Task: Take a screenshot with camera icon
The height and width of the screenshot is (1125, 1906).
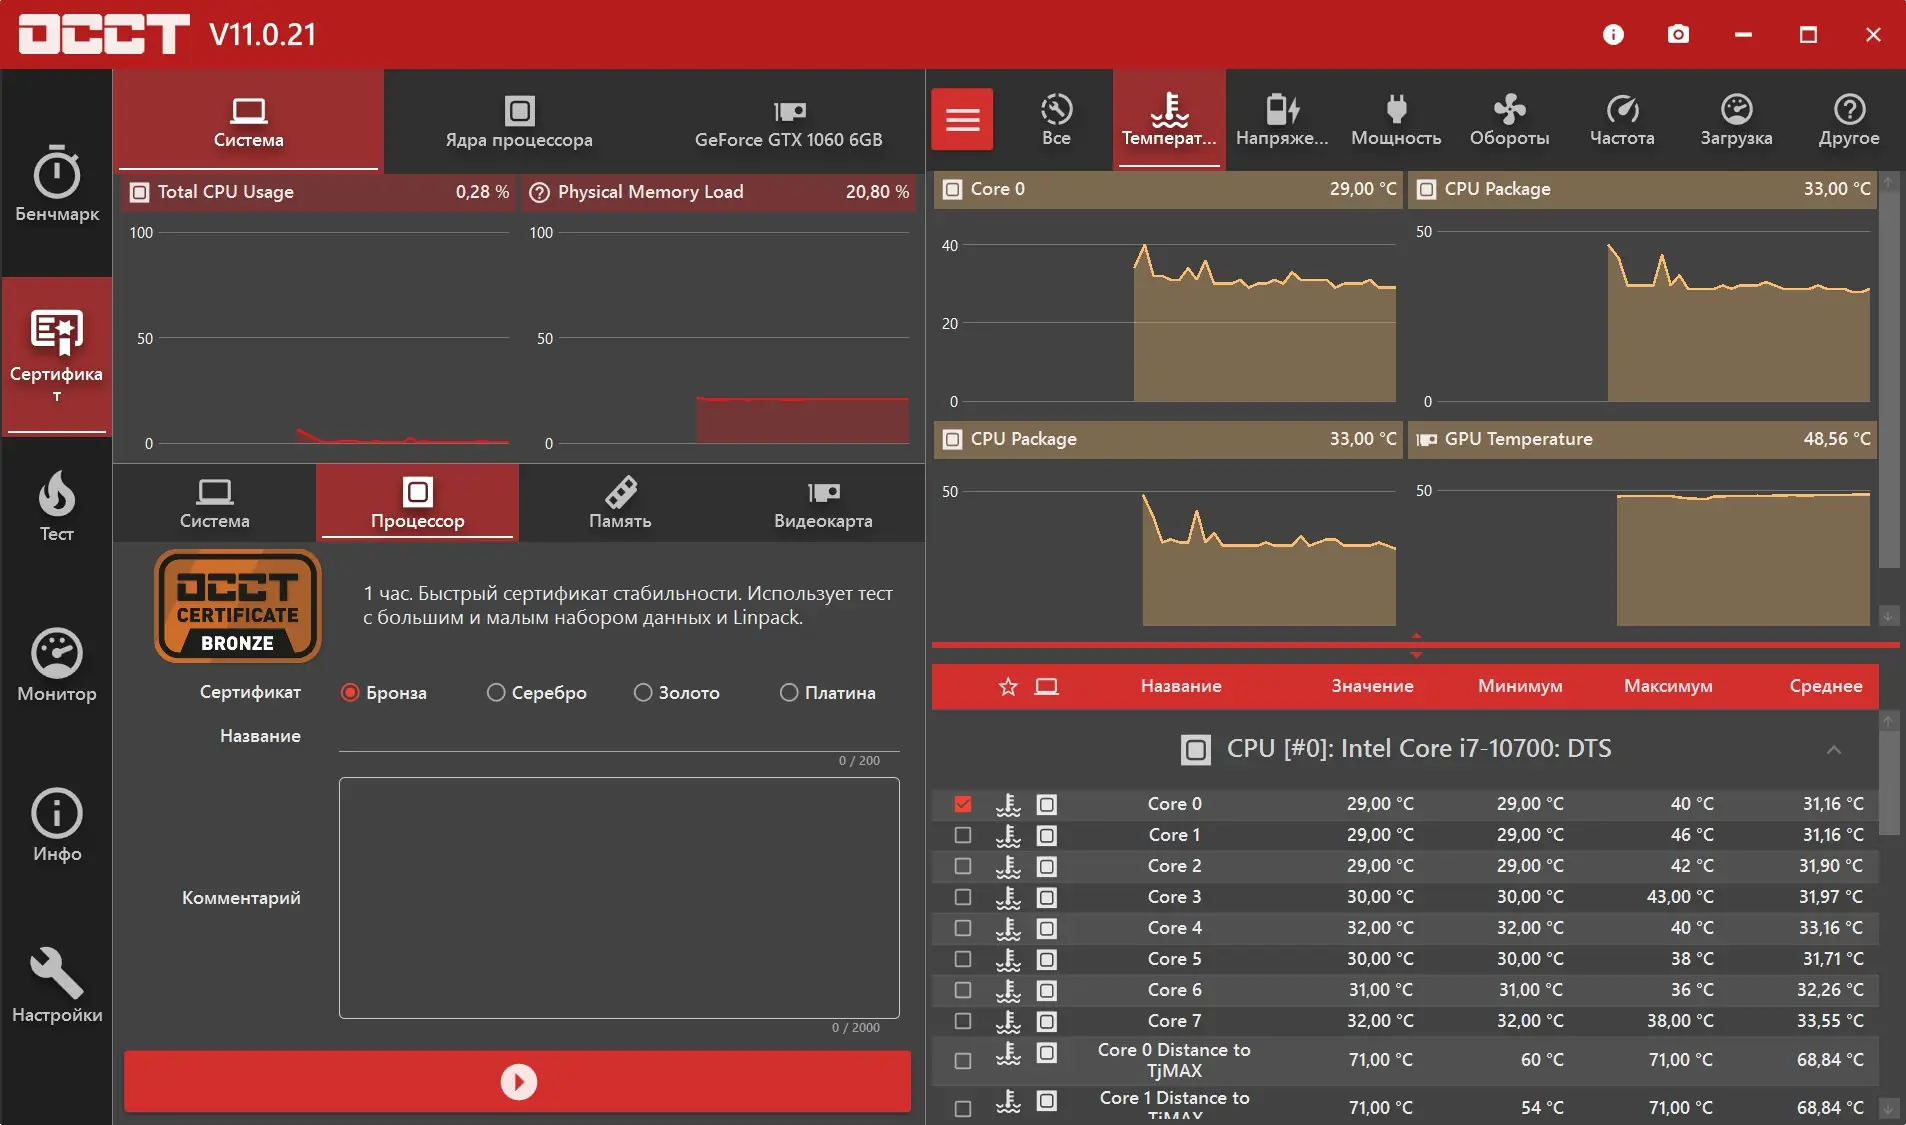Action: click(x=1678, y=35)
